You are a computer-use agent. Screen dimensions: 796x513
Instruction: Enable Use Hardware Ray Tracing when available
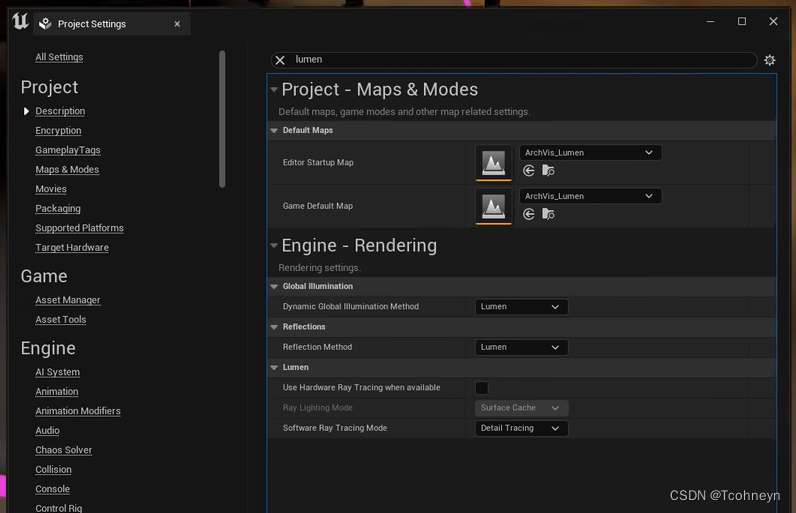(x=482, y=388)
